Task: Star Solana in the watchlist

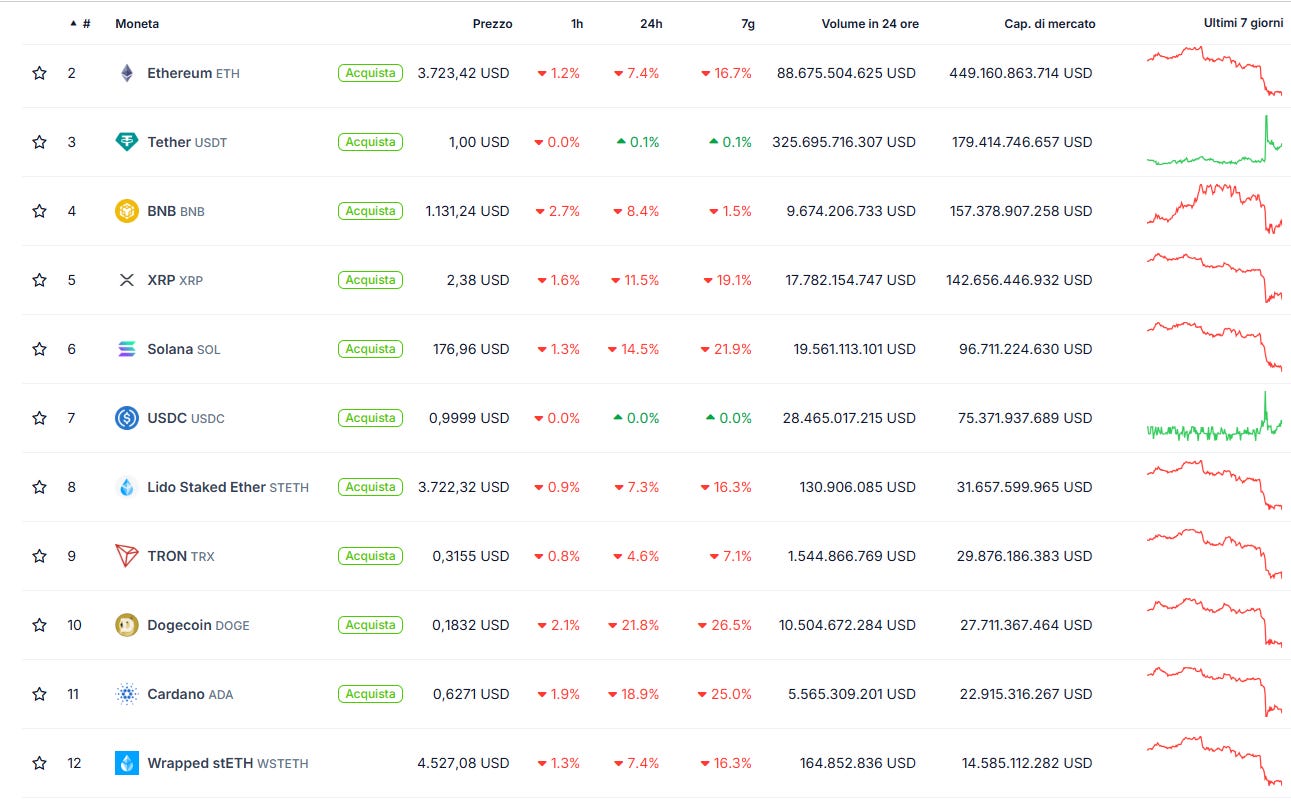Action: point(39,349)
